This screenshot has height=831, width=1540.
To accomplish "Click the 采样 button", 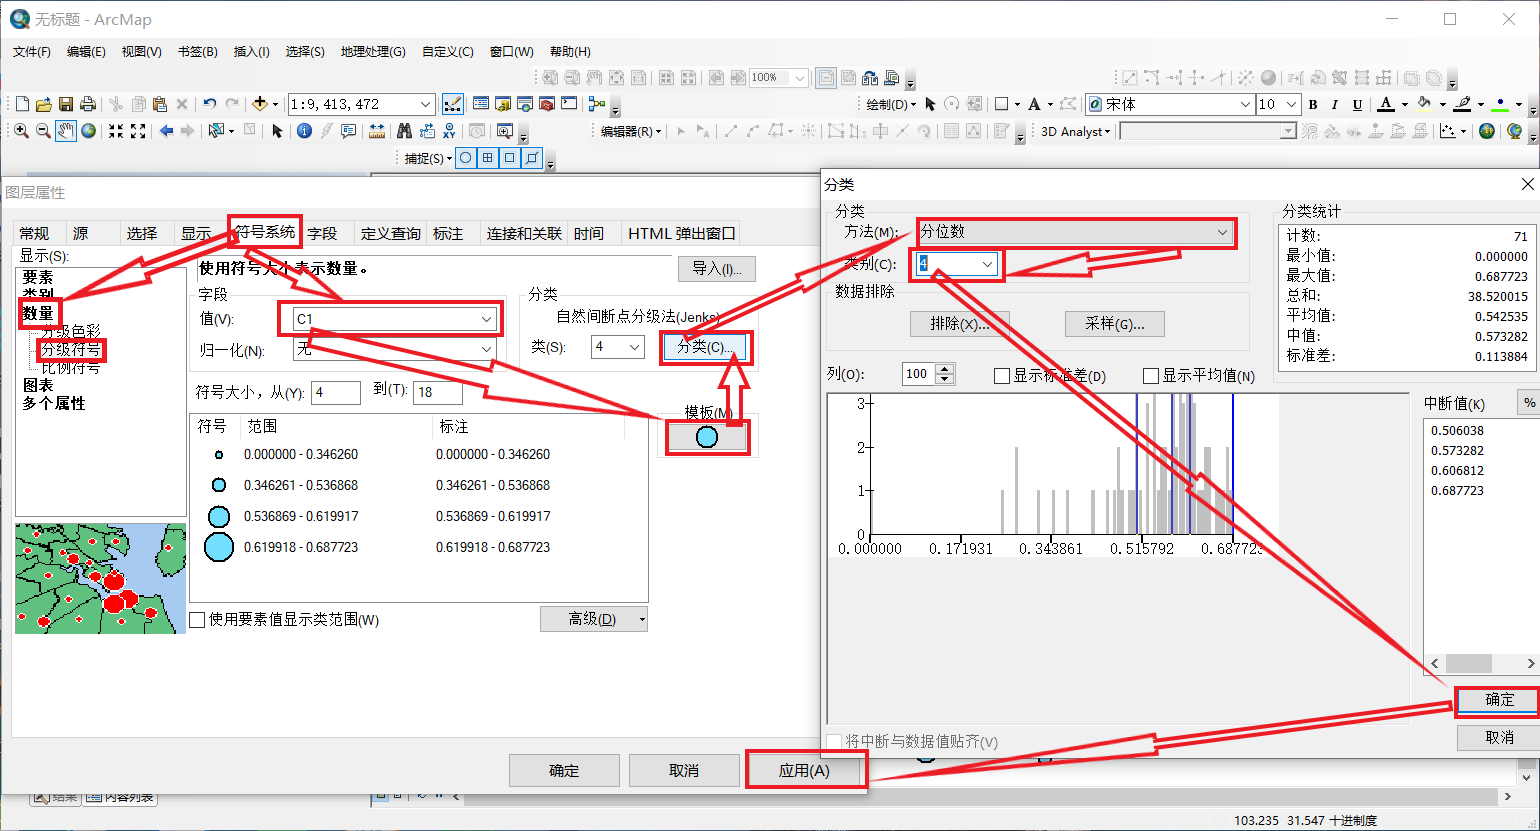I will (1115, 324).
